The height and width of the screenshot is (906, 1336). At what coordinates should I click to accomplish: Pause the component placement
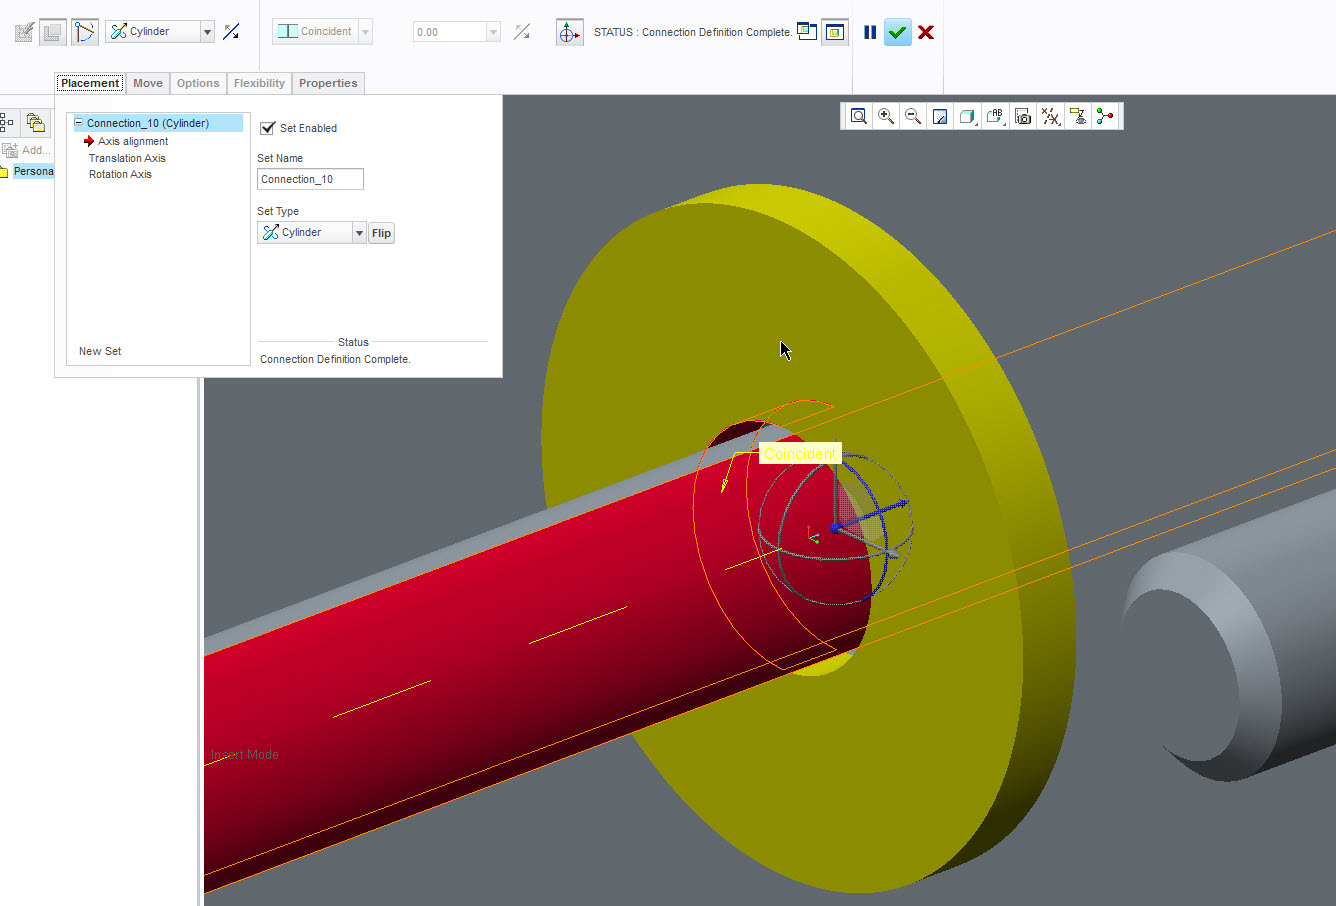(870, 32)
